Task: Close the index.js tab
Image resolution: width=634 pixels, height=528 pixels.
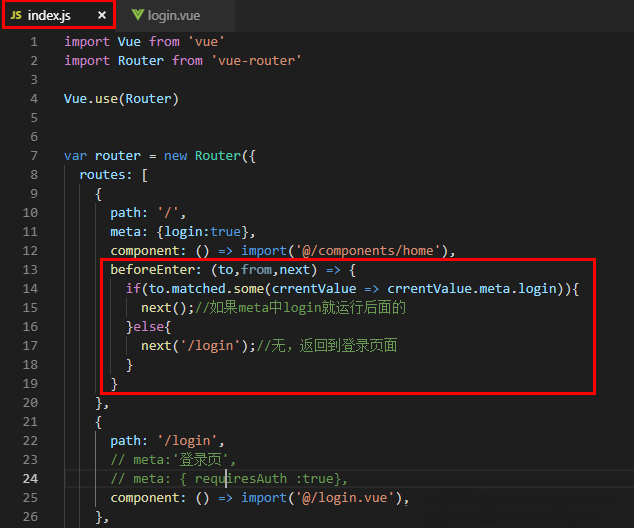Action: pos(102,15)
